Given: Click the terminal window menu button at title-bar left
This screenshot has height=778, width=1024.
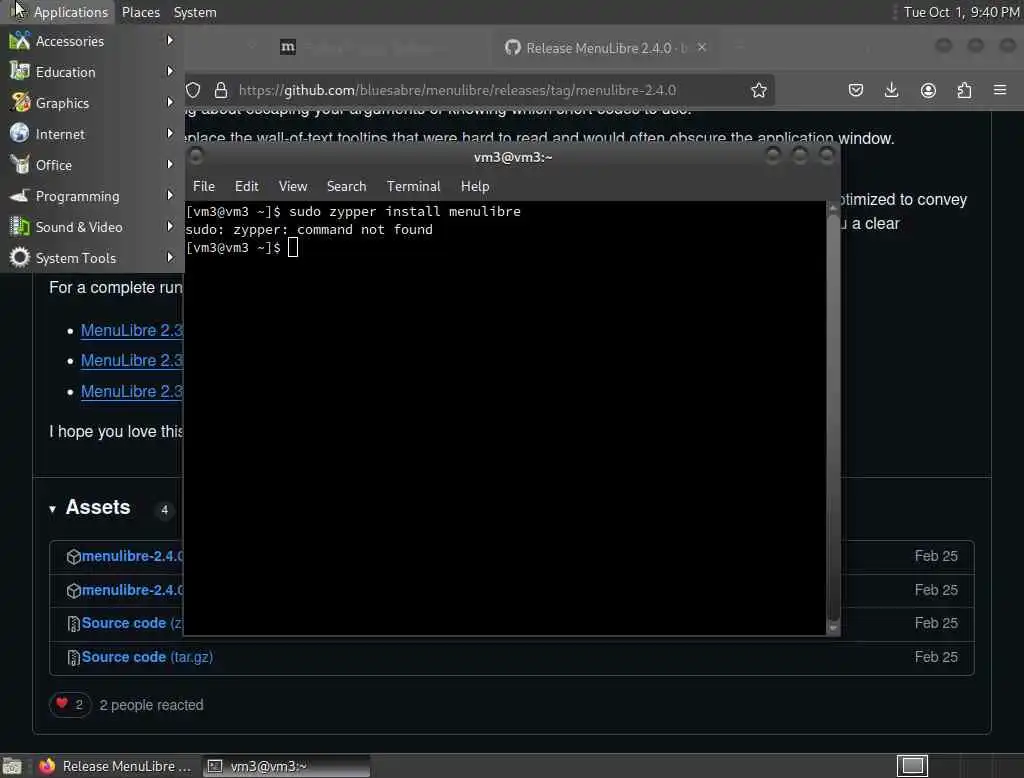Looking at the screenshot, I should coord(195,156).
